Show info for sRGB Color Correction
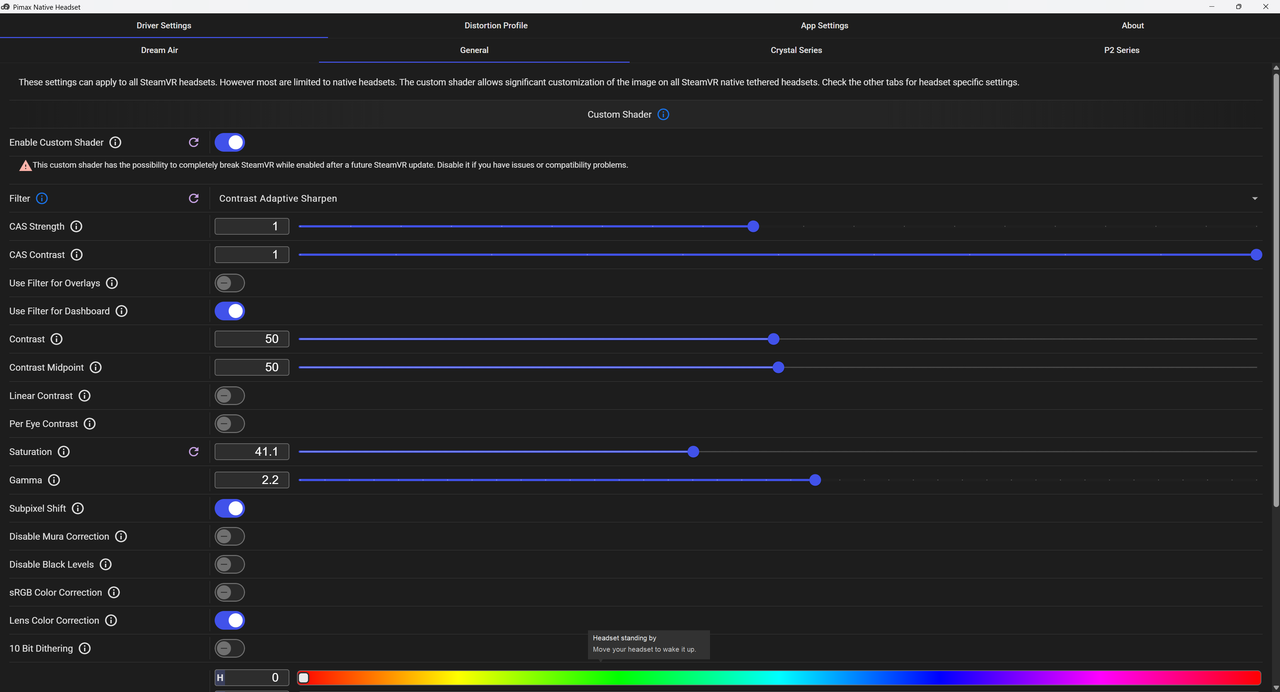Screen dimensions: 1280x692 point(114,592)
